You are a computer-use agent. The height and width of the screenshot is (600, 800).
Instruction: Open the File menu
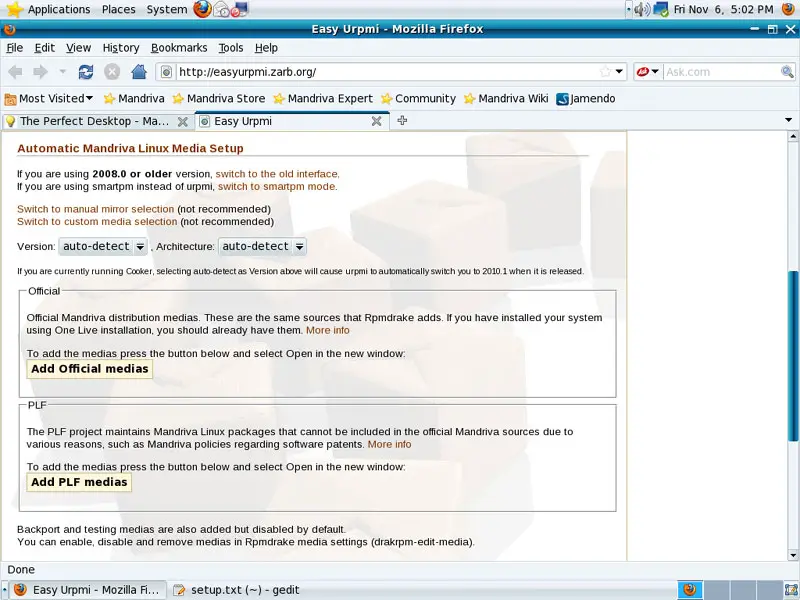[x=14, y=48]
